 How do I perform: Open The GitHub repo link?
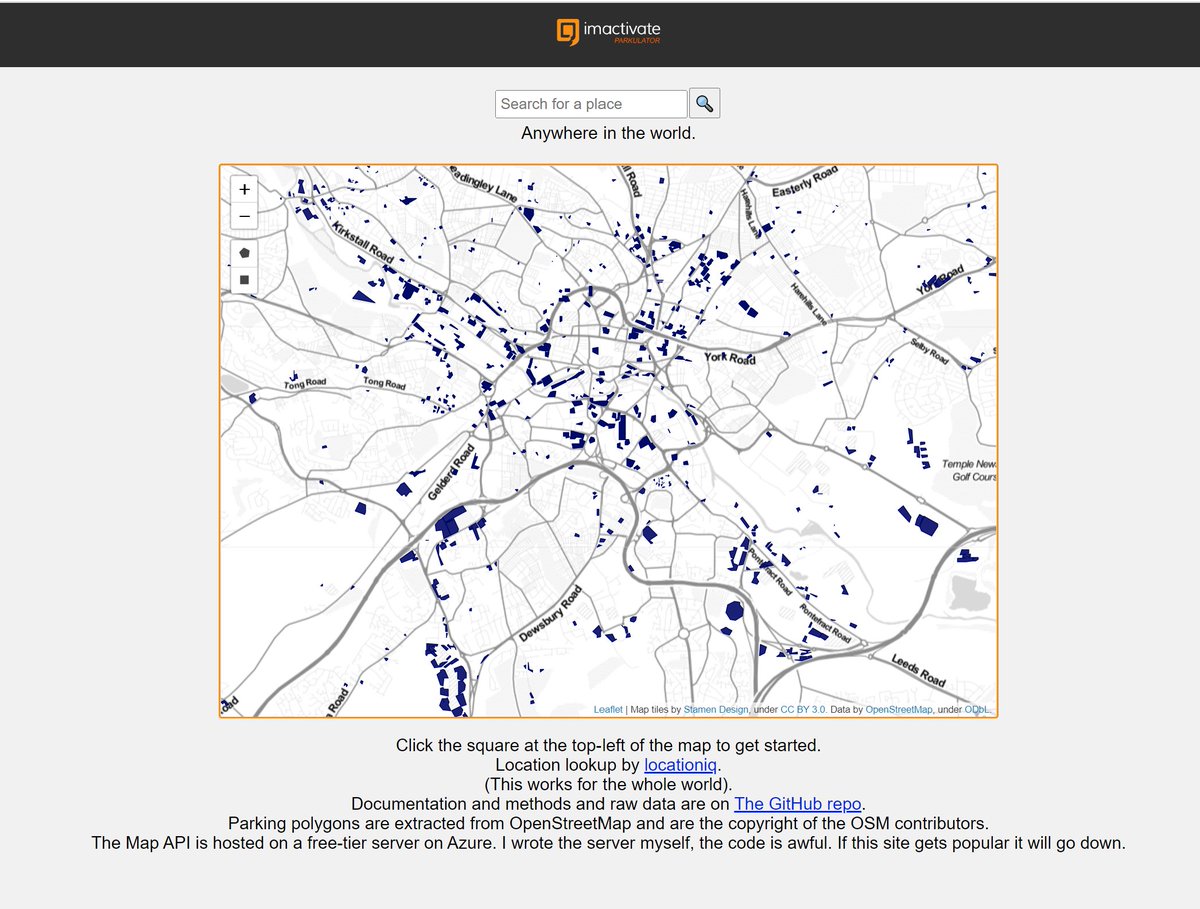point(798,804)
